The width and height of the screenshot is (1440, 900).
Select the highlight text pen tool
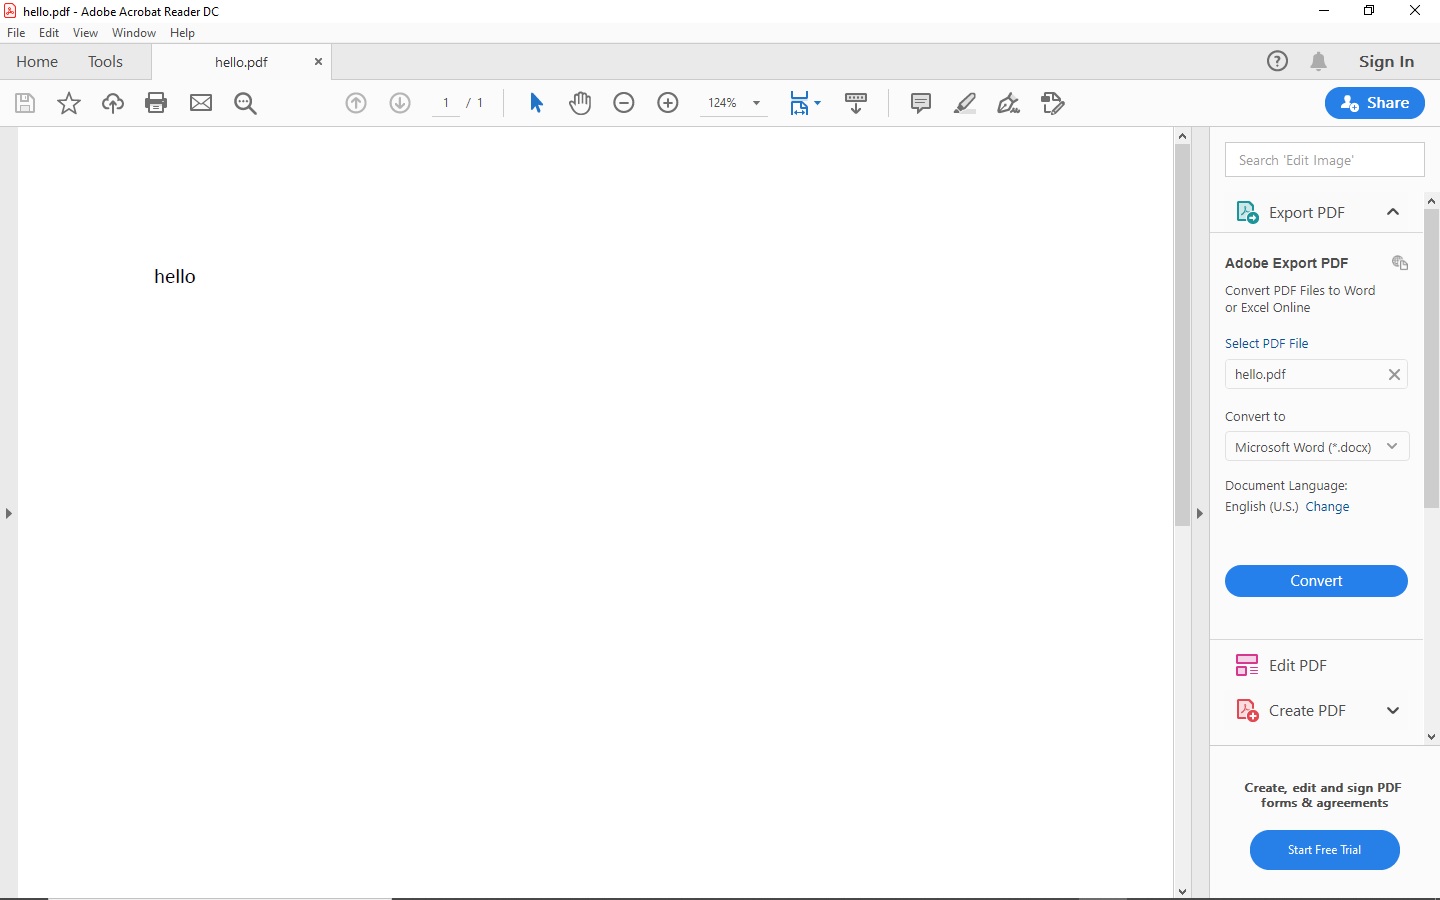[965, 103]
